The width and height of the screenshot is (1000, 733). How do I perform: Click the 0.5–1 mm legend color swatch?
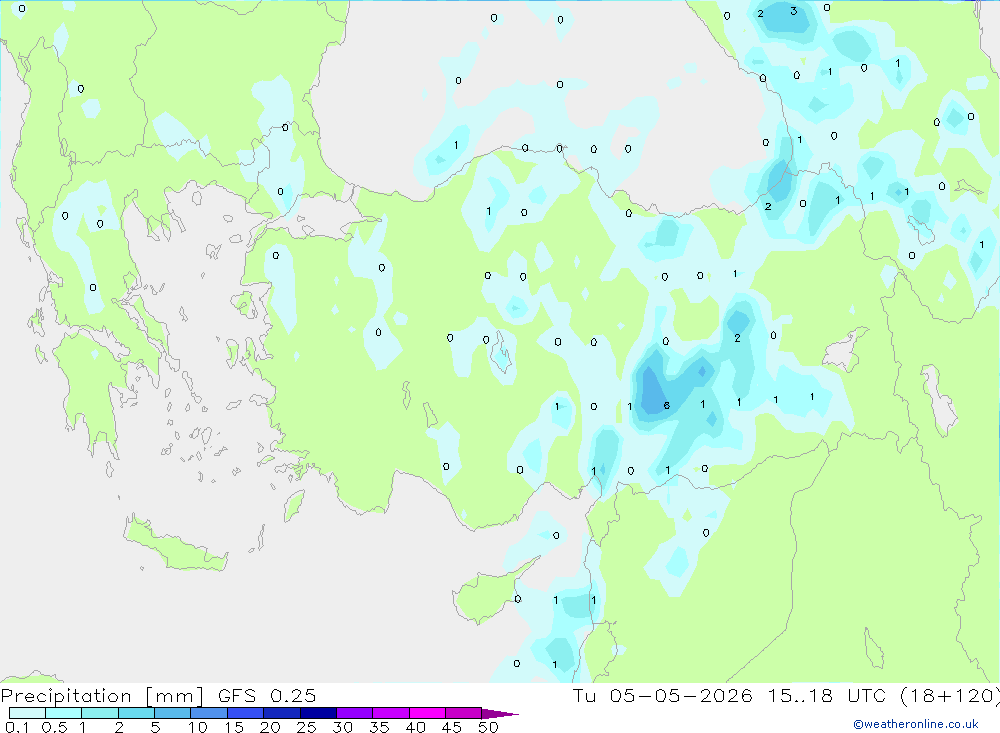click(64, 713)
